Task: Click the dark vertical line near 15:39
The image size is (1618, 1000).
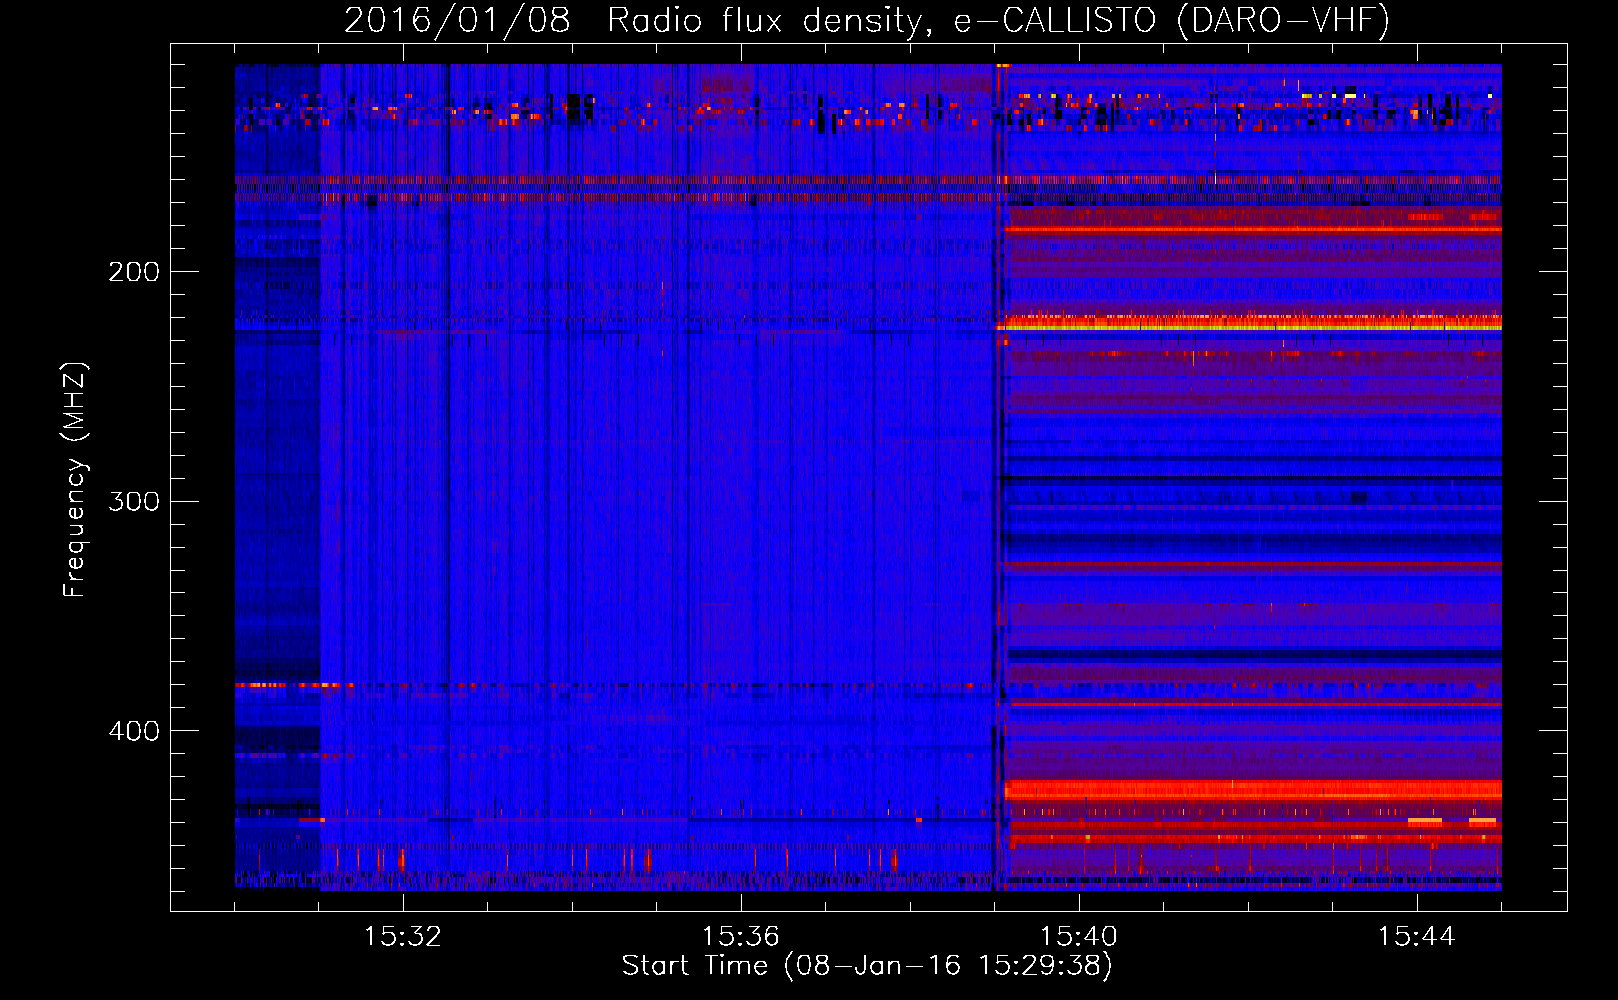Action: [x=996, y=500]
